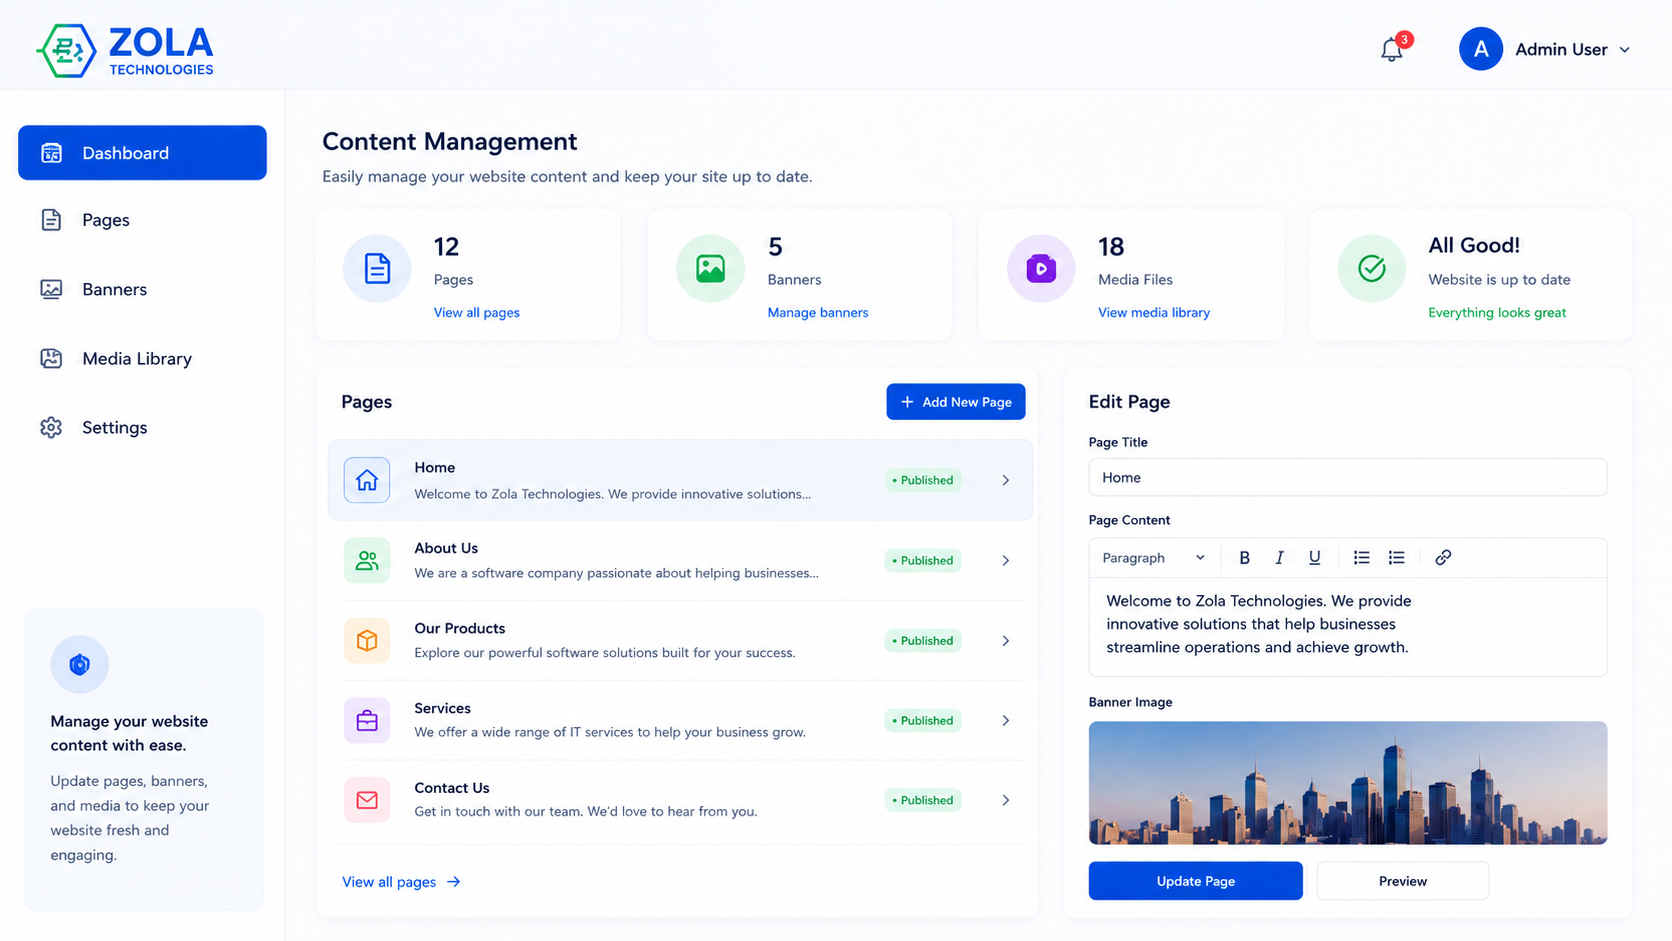
Task: Toggle italic formatting
Action: [1279, 558]
